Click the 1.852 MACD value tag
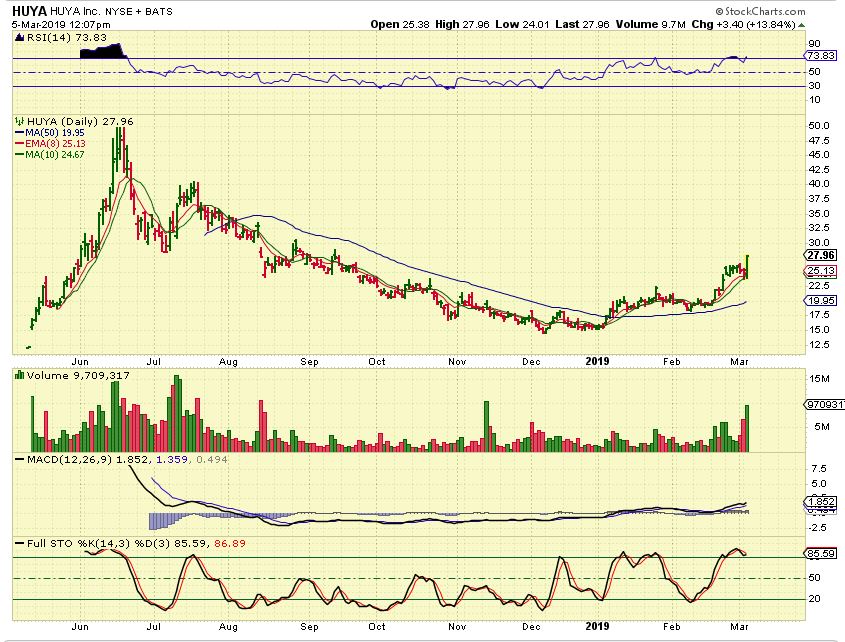Image resolution: width=845 pixels, height=642 pixels. [820, 501]
